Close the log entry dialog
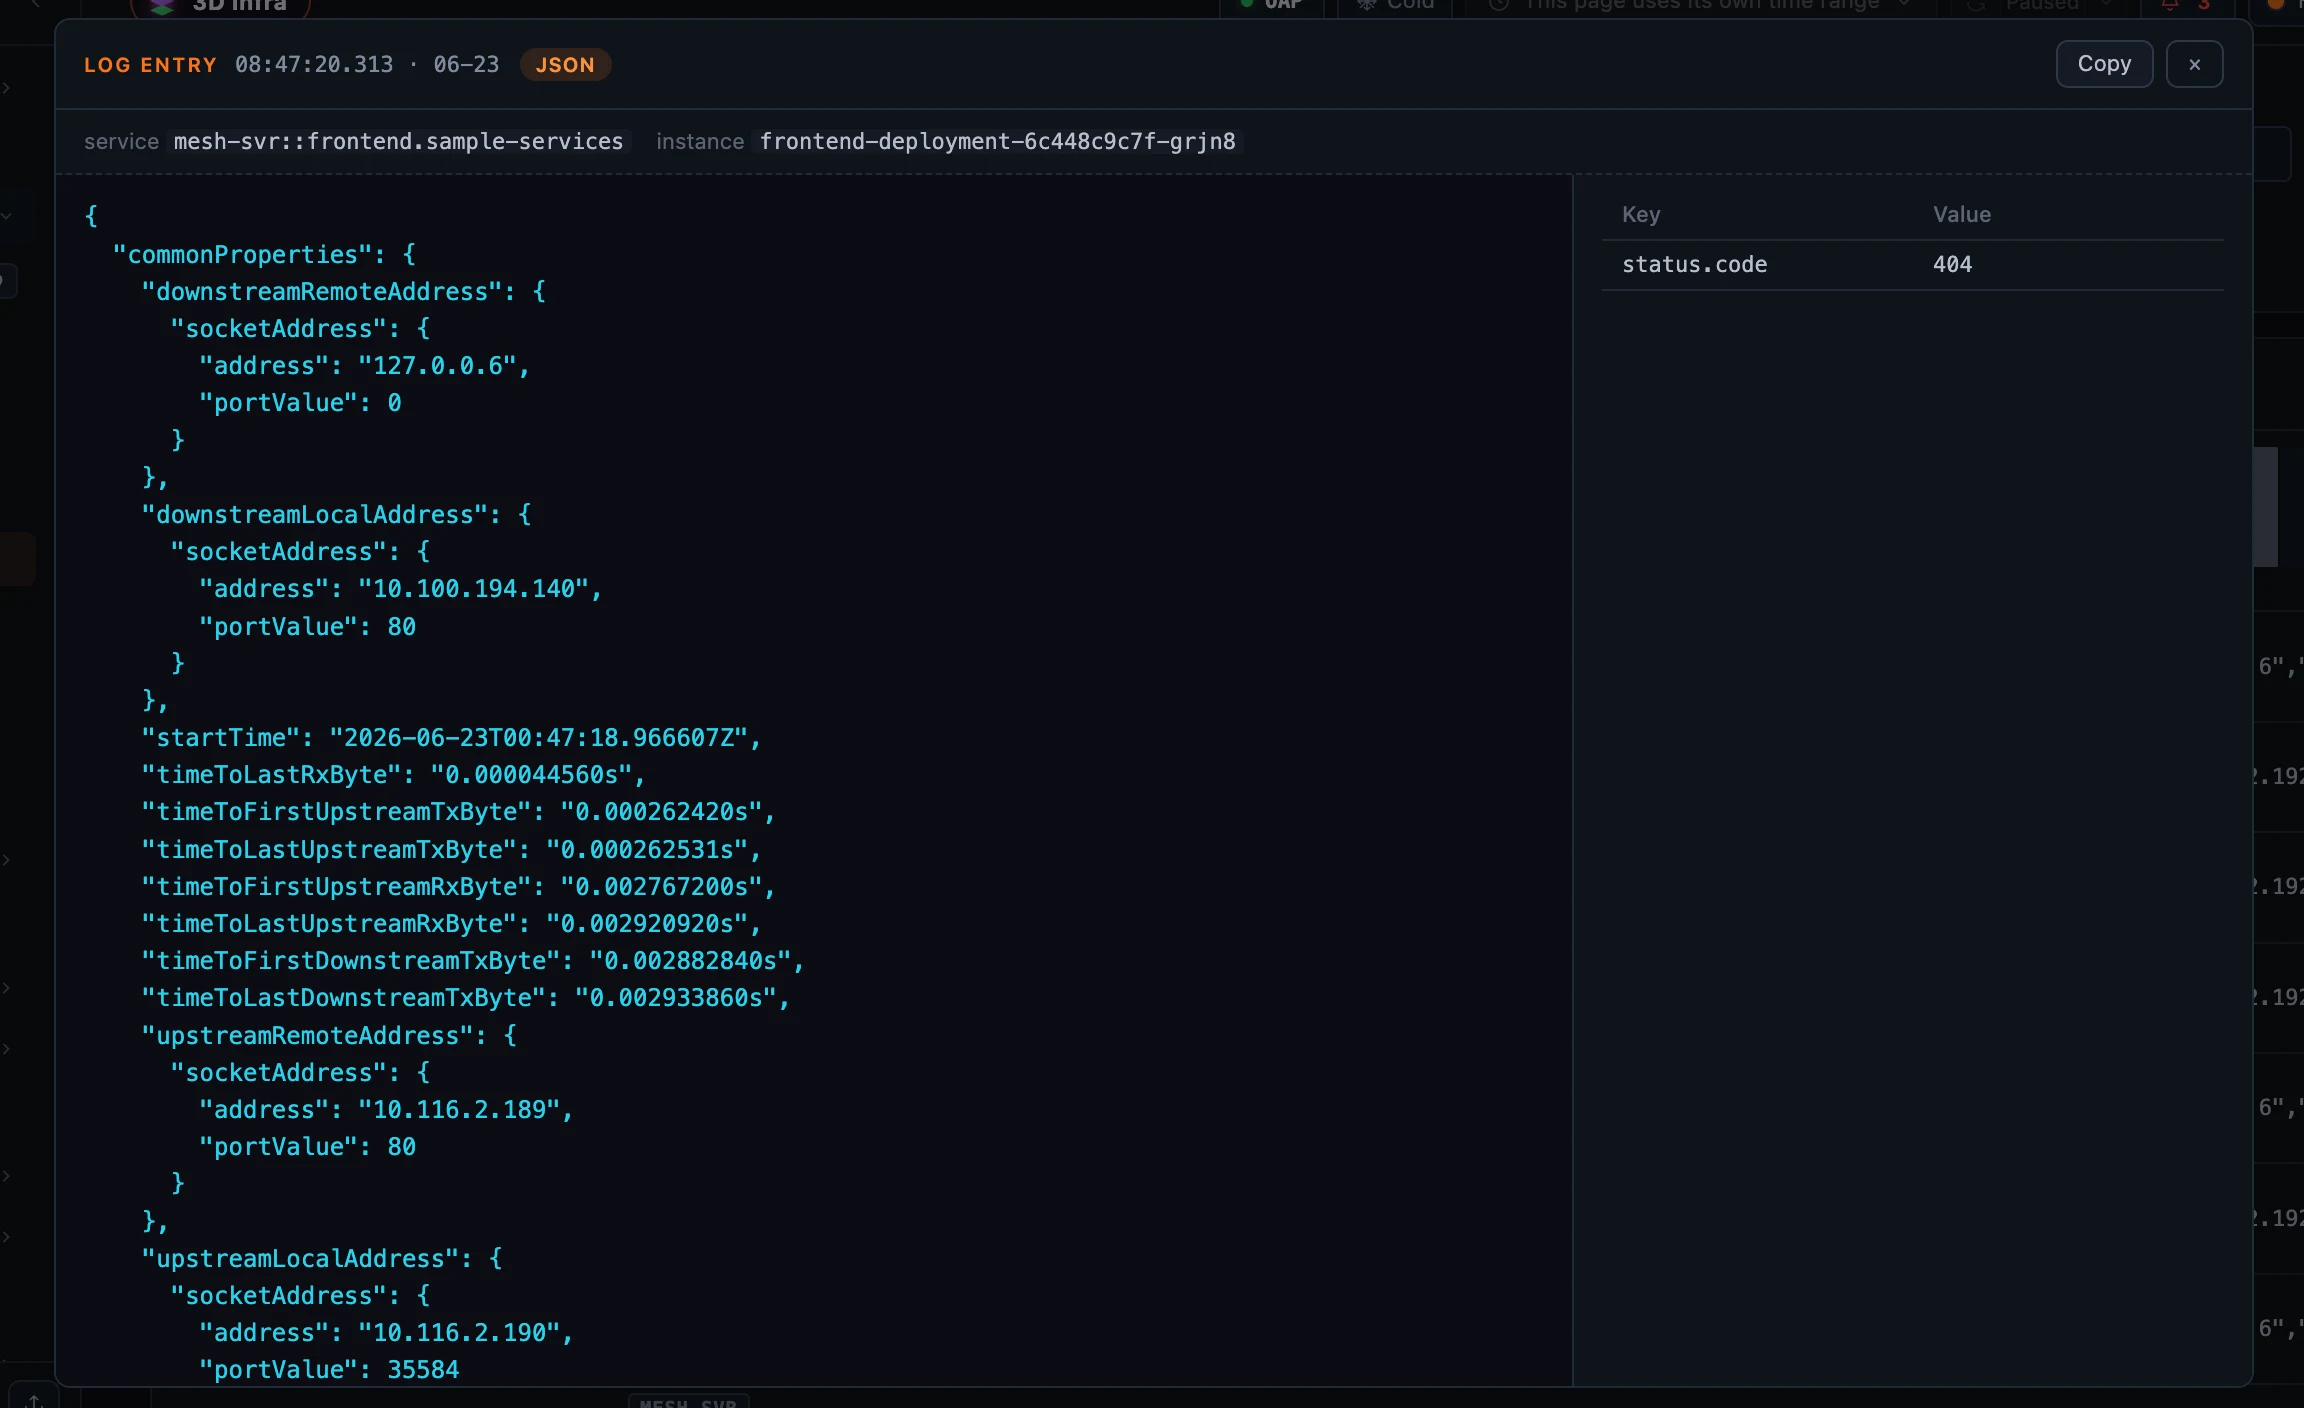Image resolution: width=2304 pixels, height=1408 pixels. click(2194, 64)
